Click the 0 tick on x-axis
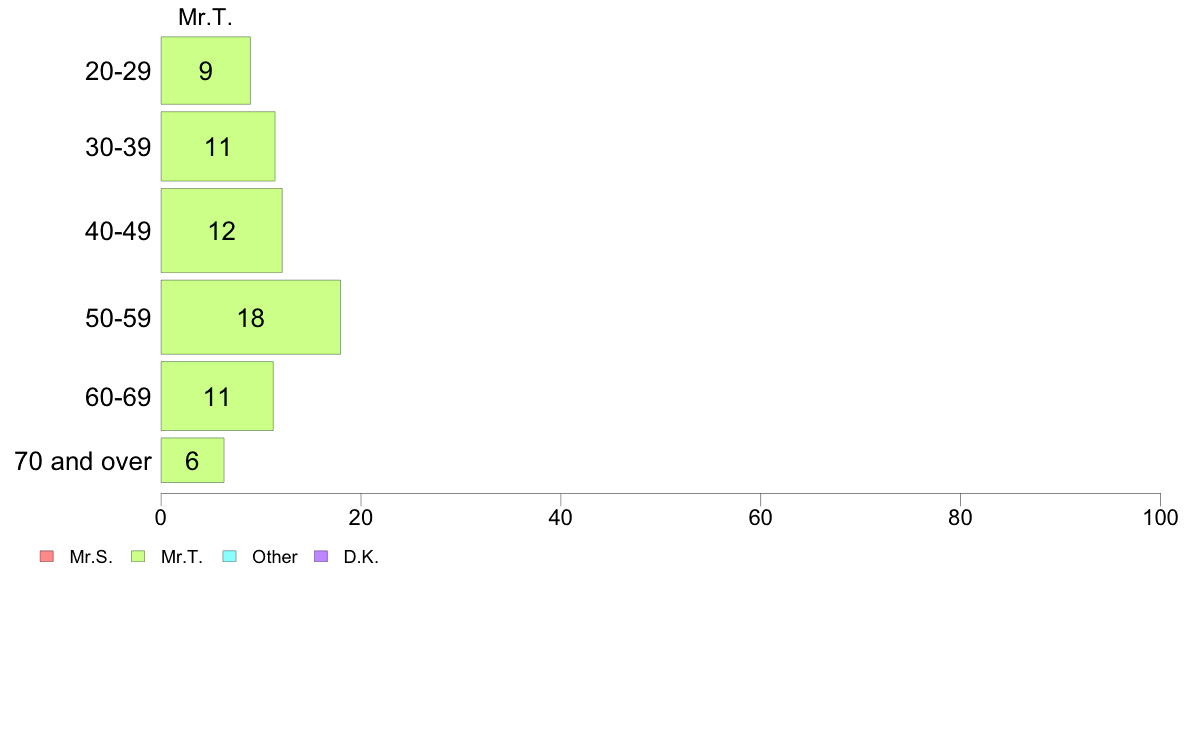 (161, 518)
